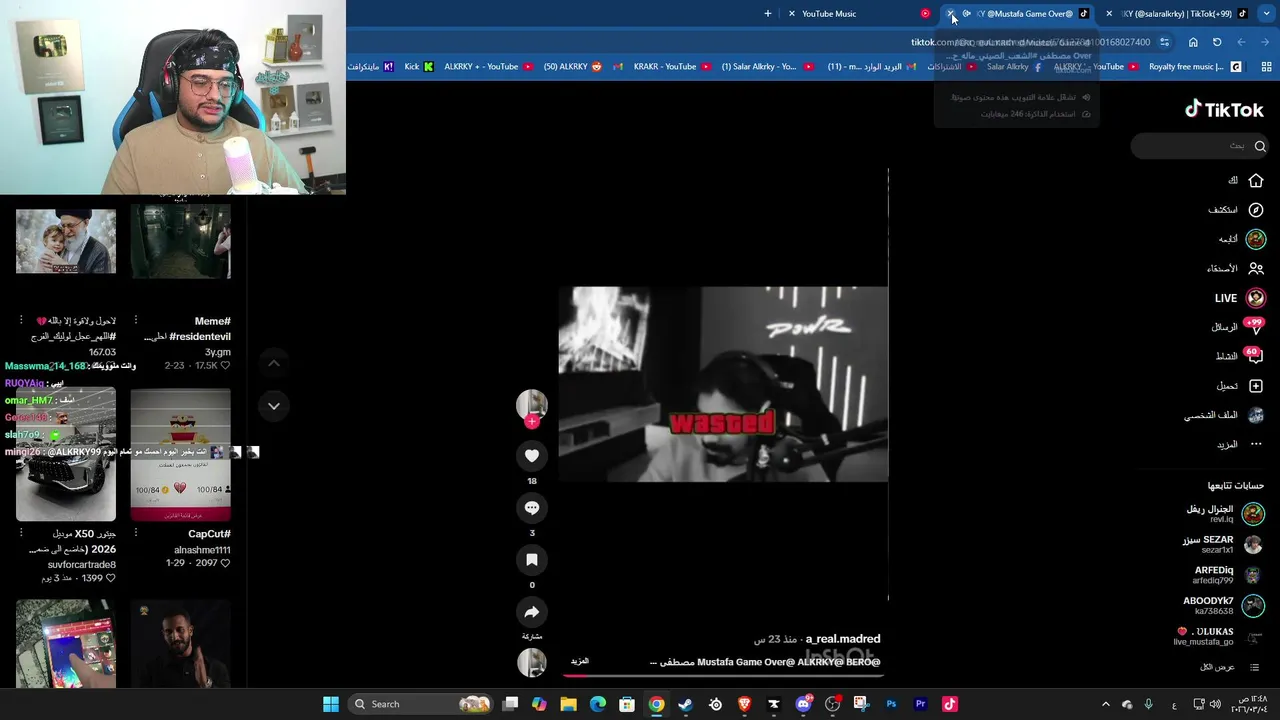Open the TikTok For You home icon
Image resolution: width=1280 pixels, height=720 pixels.
pyautogui.click(x=1256, y=181)
